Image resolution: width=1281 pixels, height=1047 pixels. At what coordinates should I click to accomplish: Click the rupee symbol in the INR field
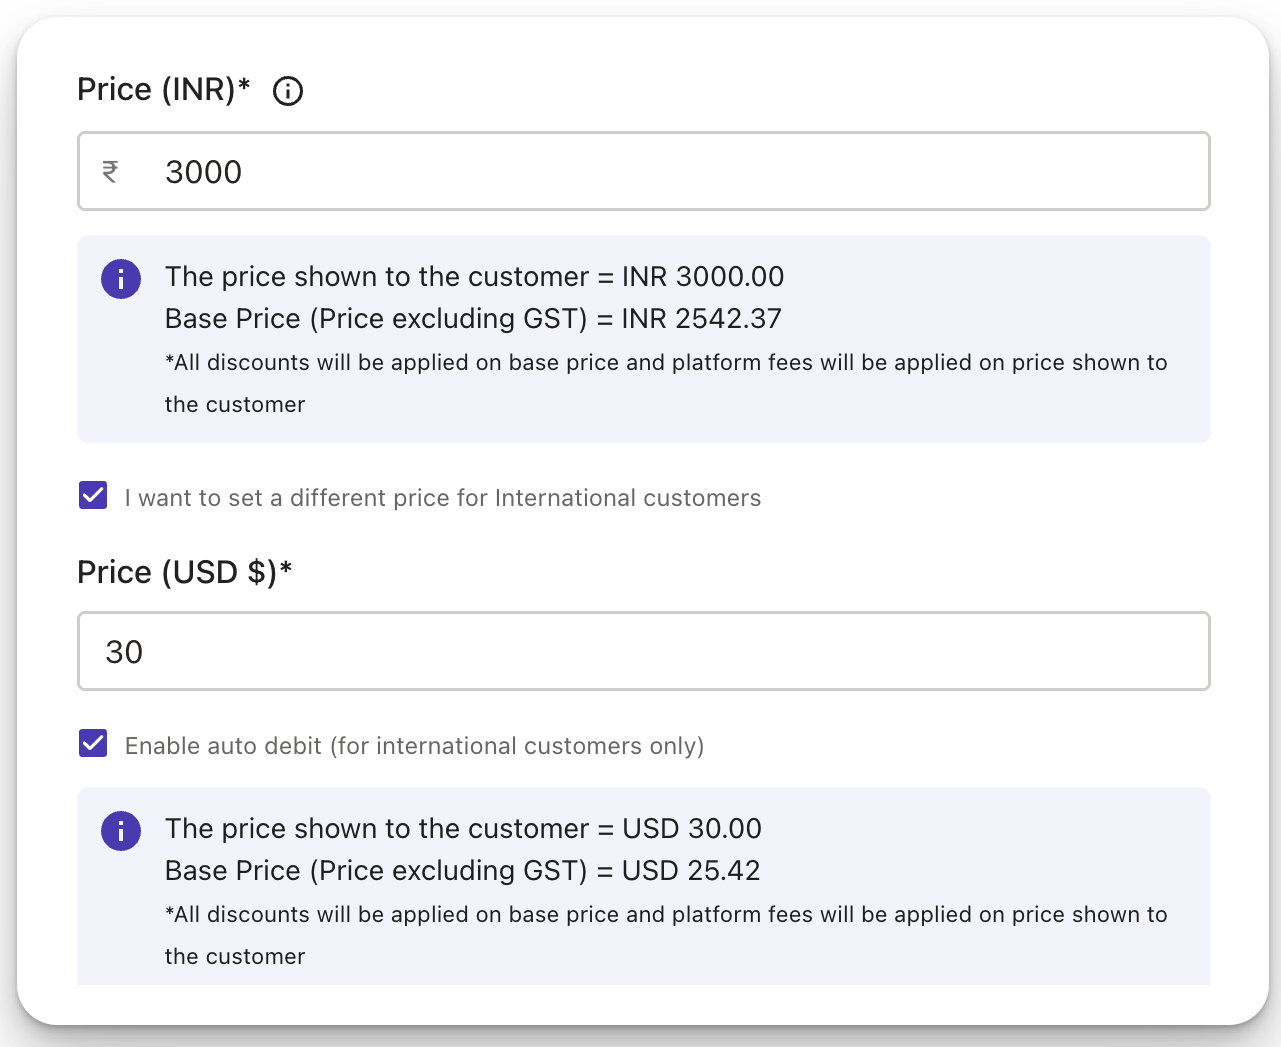pos(110,172)
